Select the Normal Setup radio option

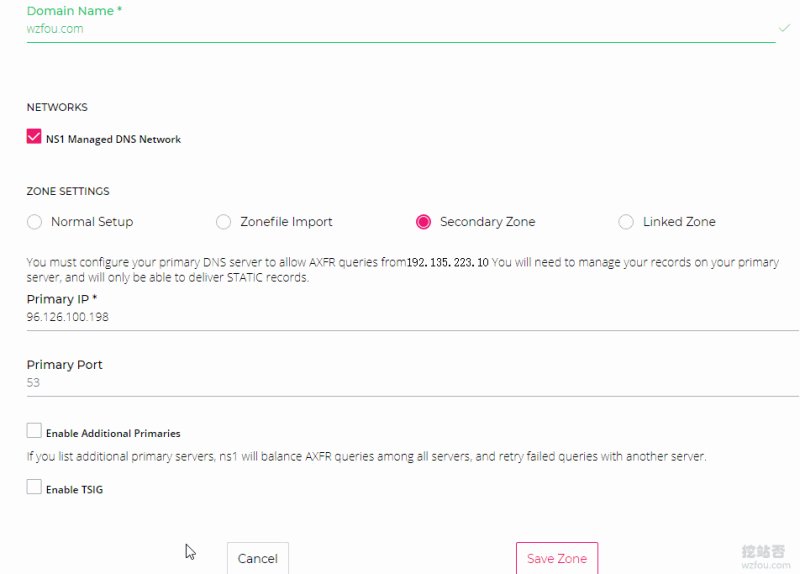click(34, 222)
